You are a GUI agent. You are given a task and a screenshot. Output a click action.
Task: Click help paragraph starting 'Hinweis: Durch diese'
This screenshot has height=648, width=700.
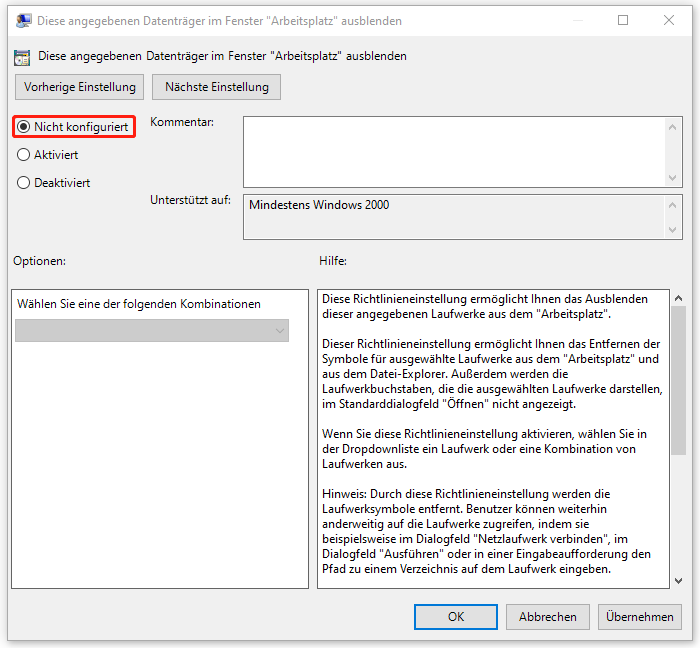pos(486,532)
